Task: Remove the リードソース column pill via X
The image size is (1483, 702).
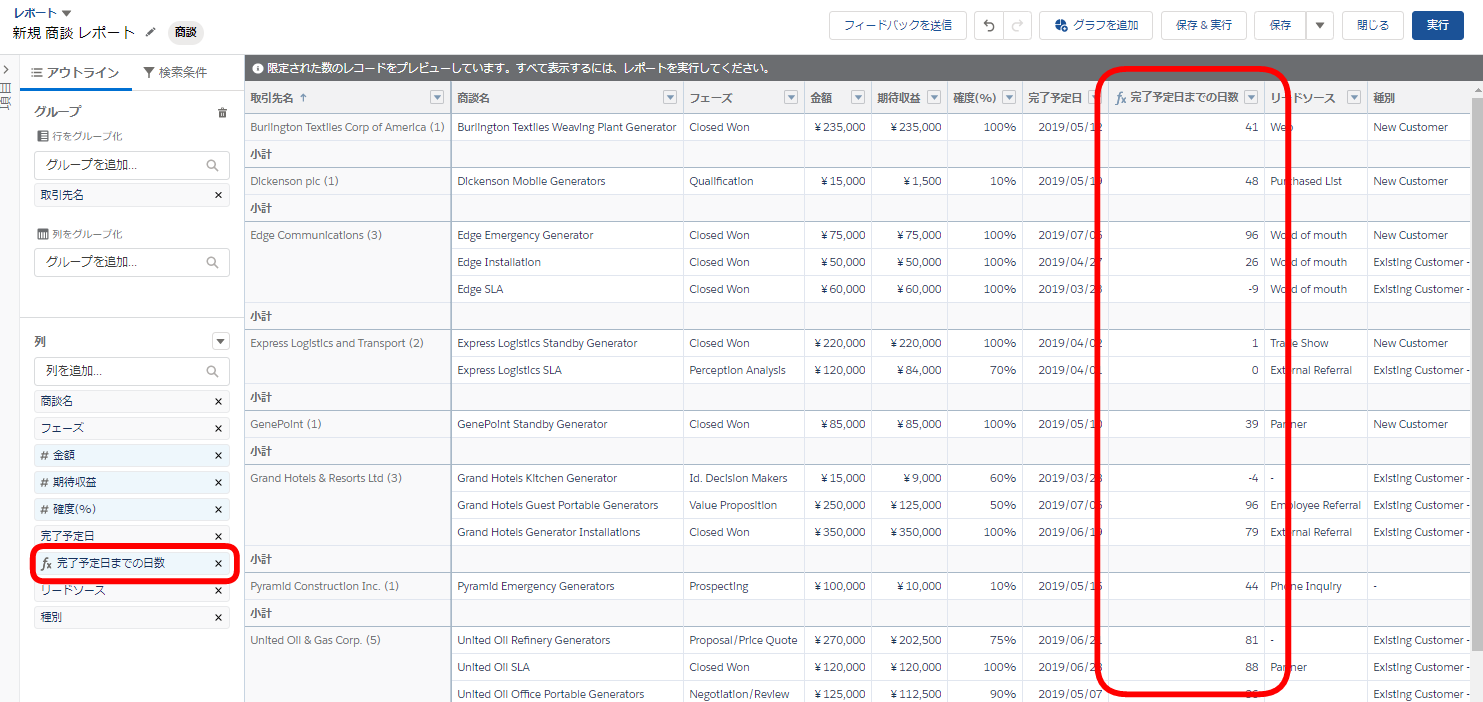Action: (x=218, y=590)
